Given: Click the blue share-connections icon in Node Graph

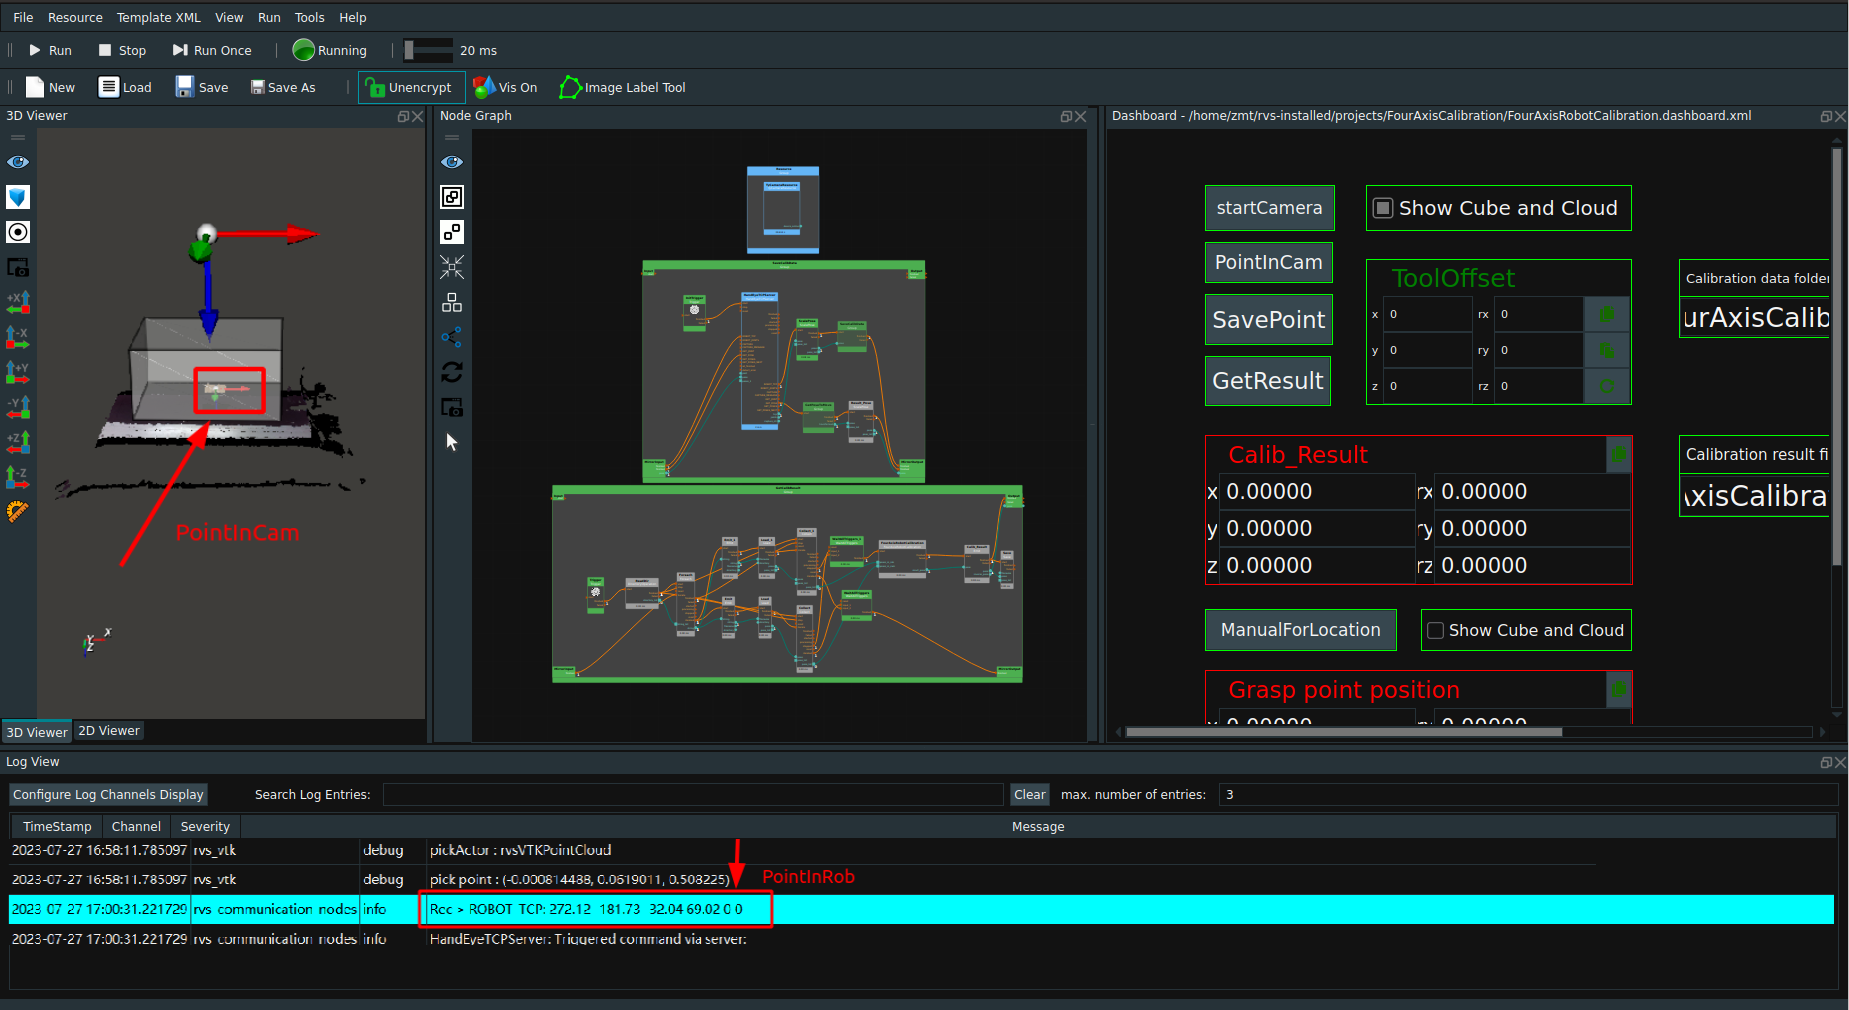Looking at the screenshot, I should tap(452, 337).
